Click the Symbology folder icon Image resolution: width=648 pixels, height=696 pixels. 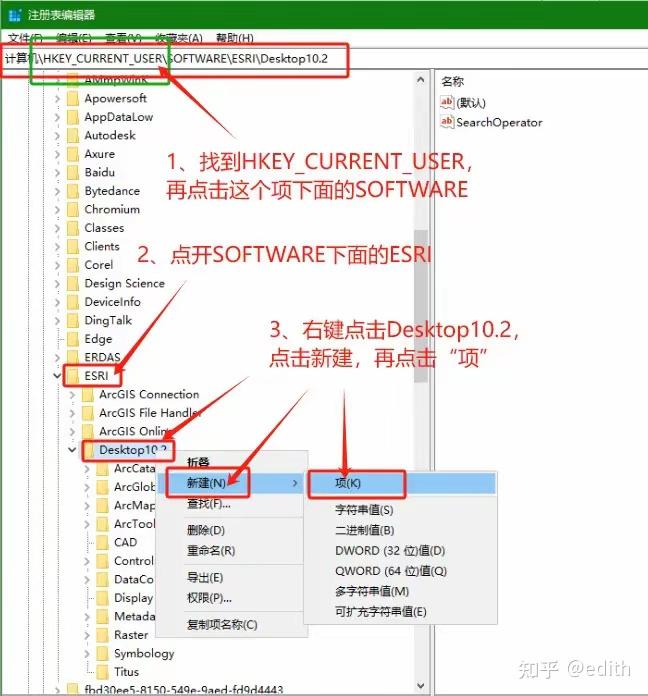tap(103, 653)
